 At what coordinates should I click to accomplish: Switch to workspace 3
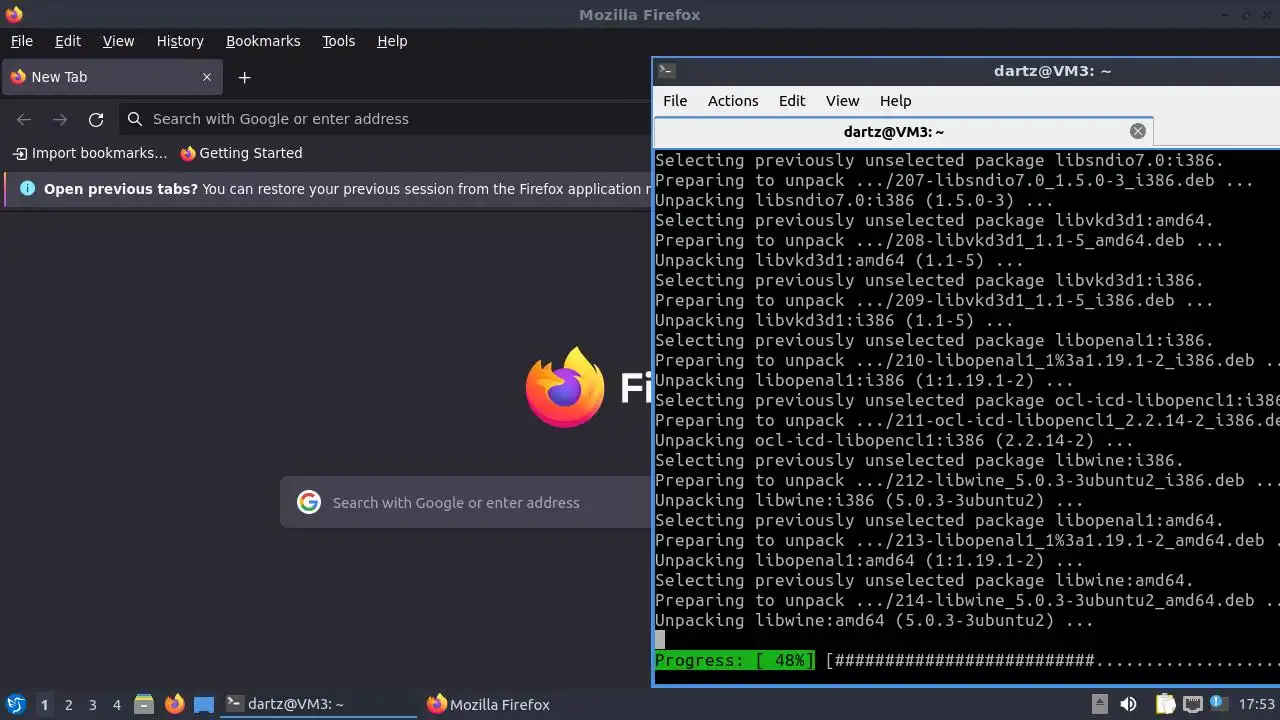click(x=92, y=705)
